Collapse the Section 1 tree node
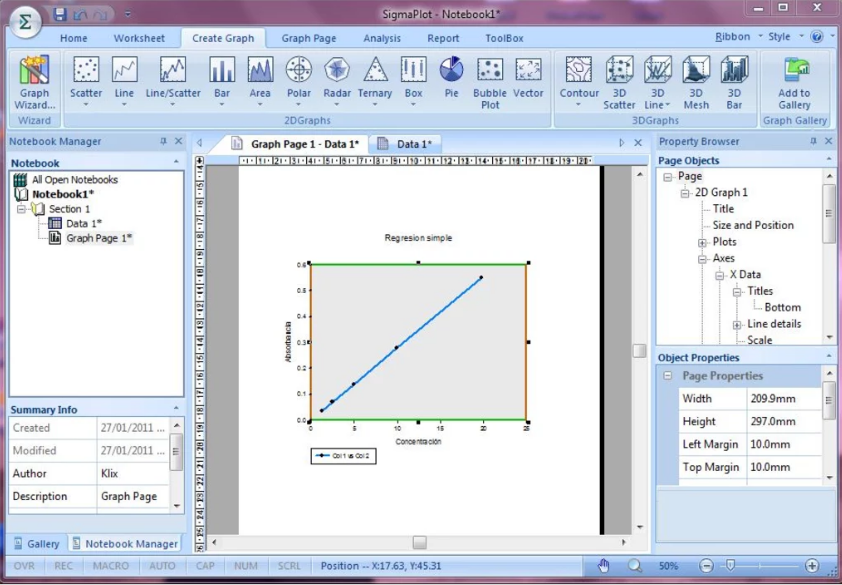 [x=21, y=209]
